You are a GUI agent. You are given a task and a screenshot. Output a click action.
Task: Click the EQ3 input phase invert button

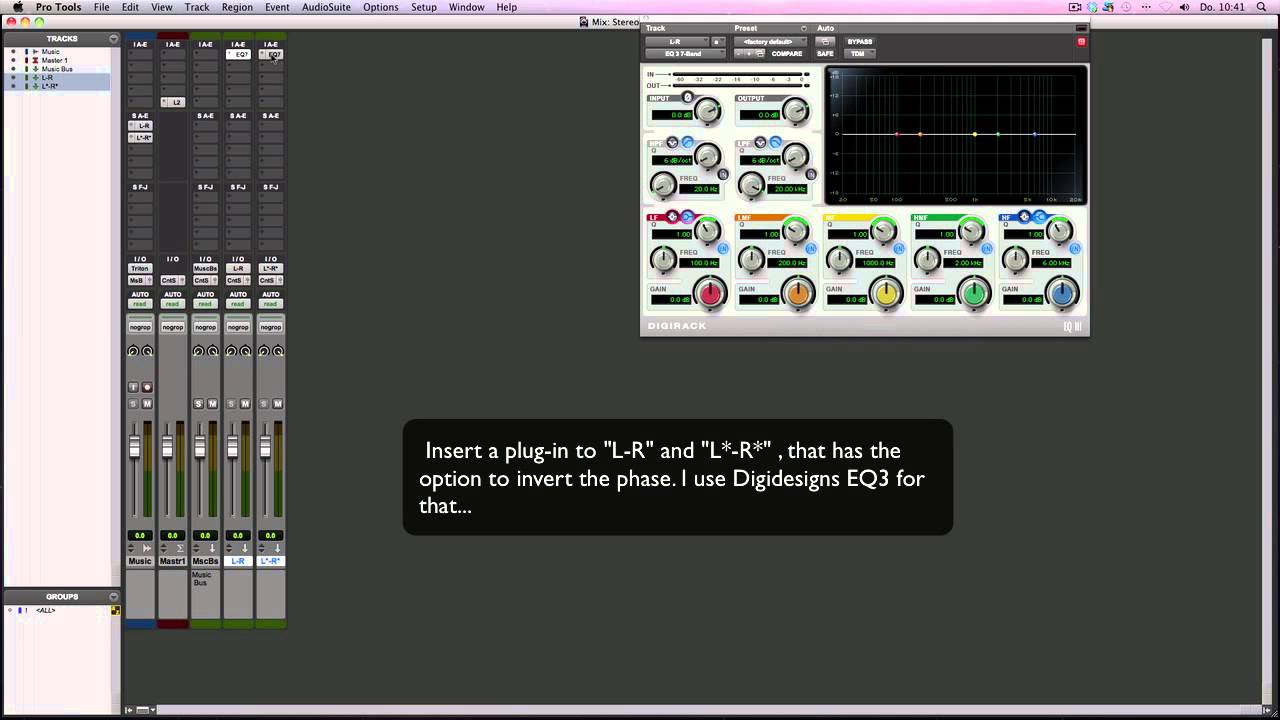[688, 97]
